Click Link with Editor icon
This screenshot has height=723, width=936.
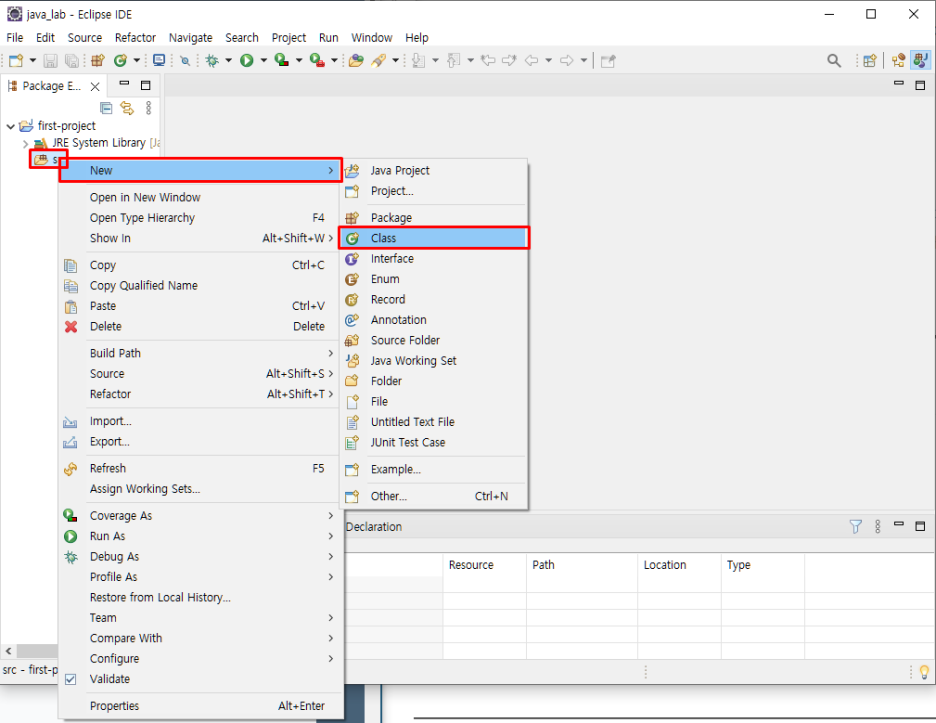click(x=127, y=108)
